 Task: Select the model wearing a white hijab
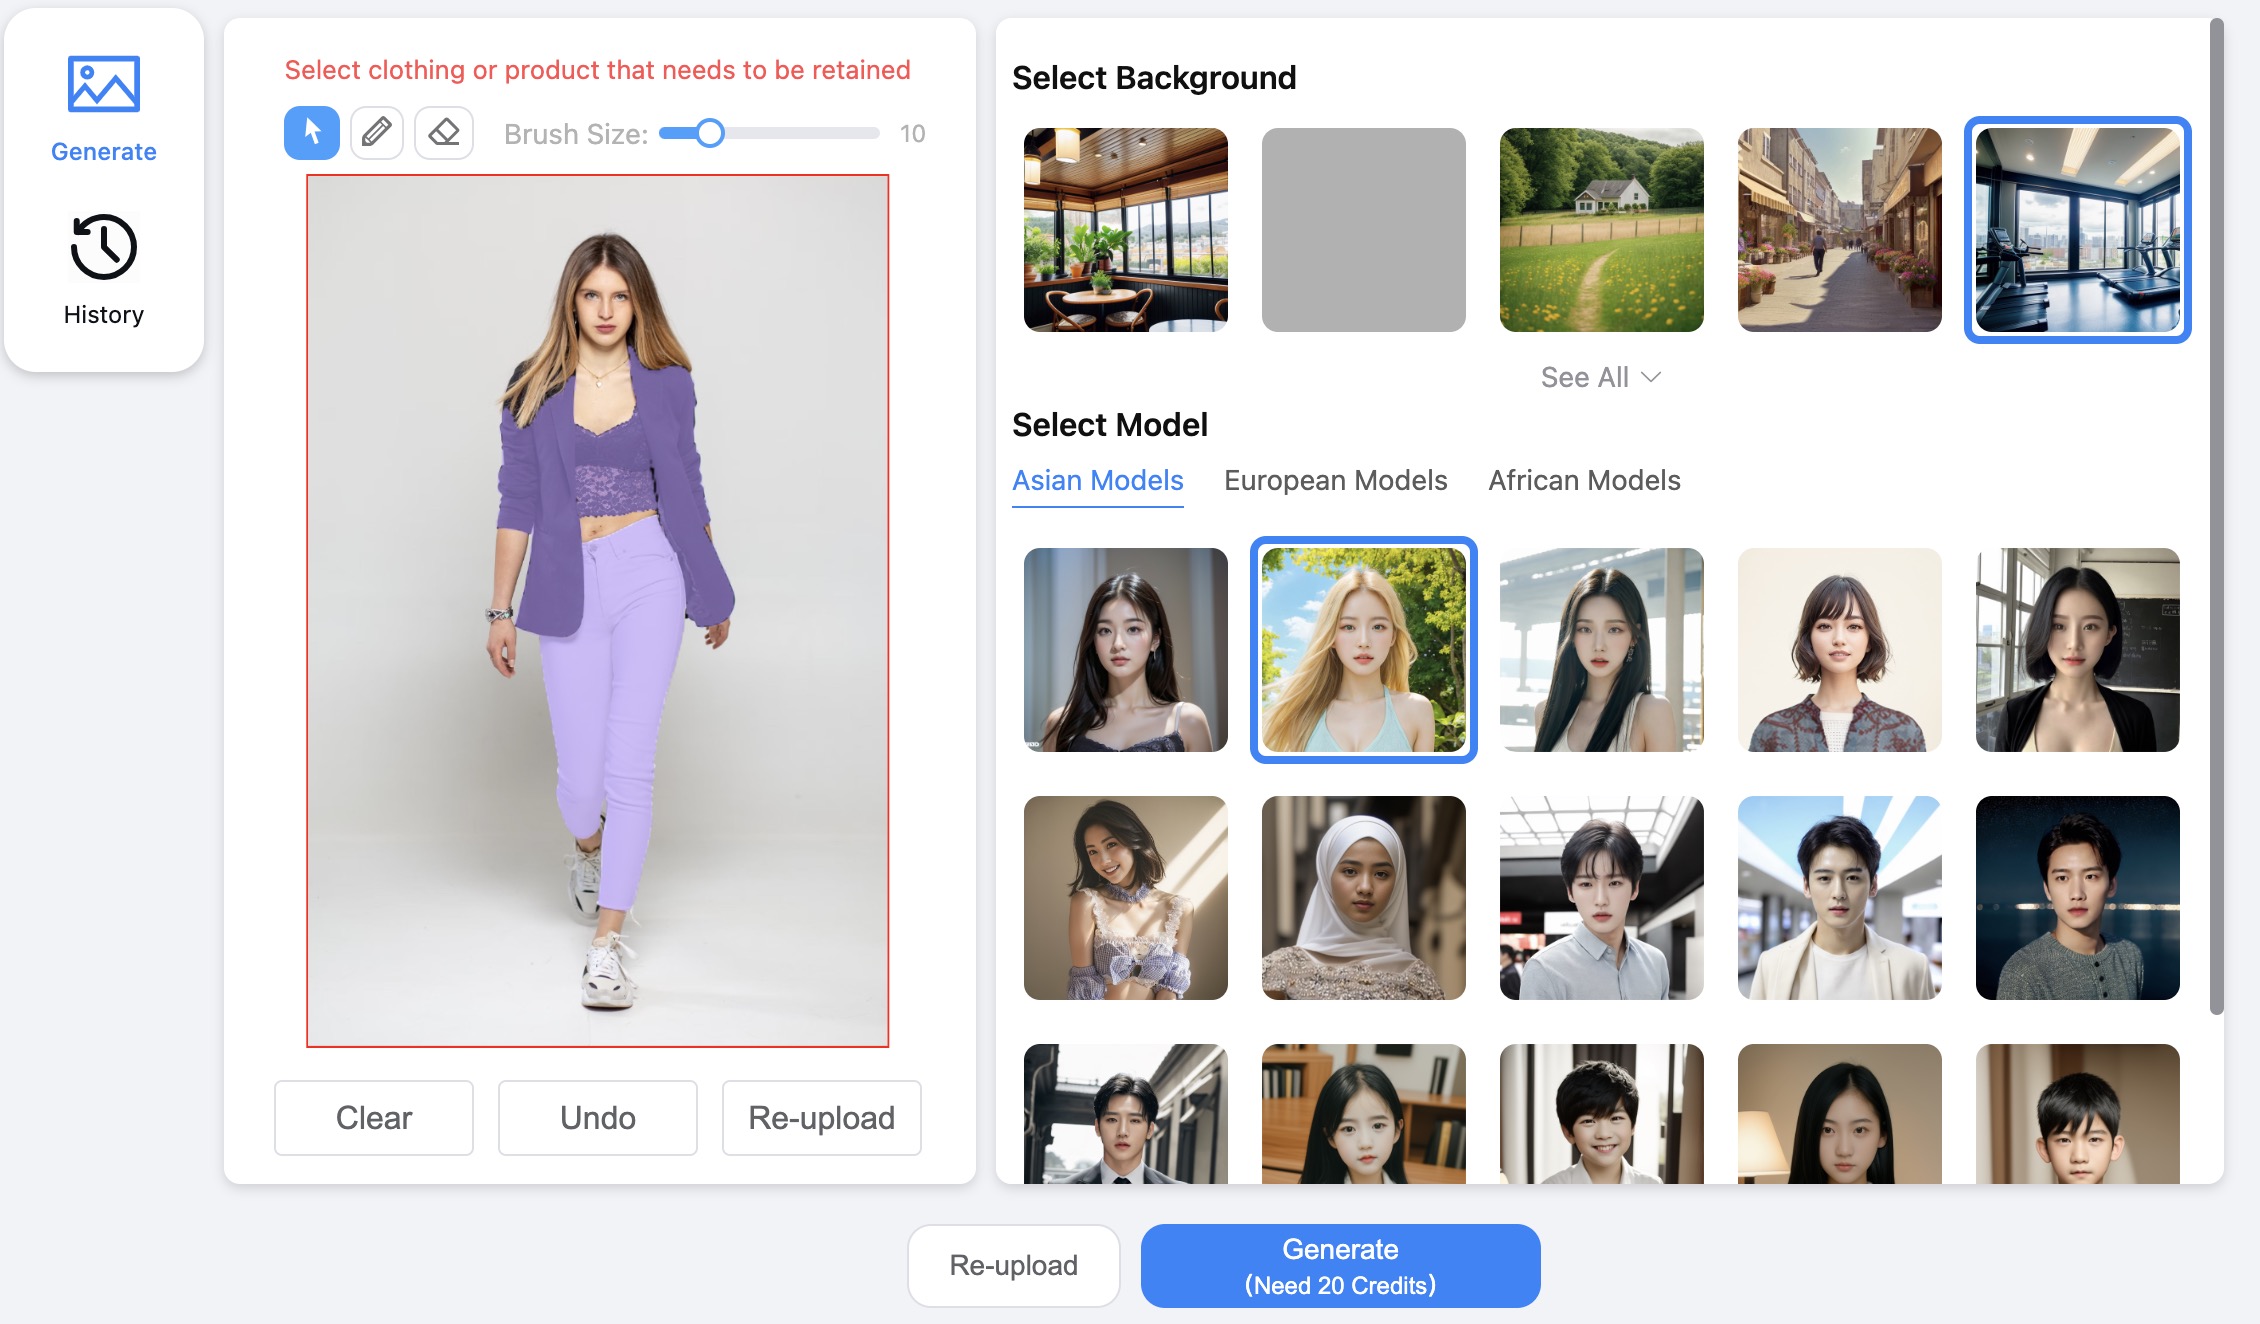pyautogui.click(x=1364, y=898)
